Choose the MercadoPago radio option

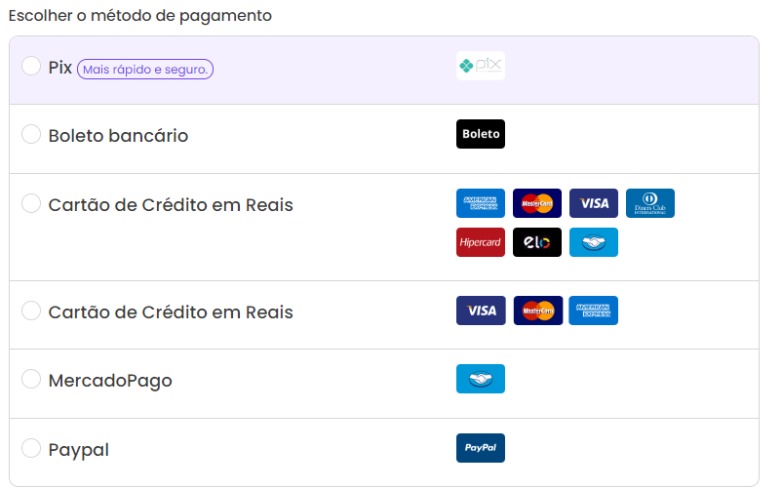coord(31,379)
